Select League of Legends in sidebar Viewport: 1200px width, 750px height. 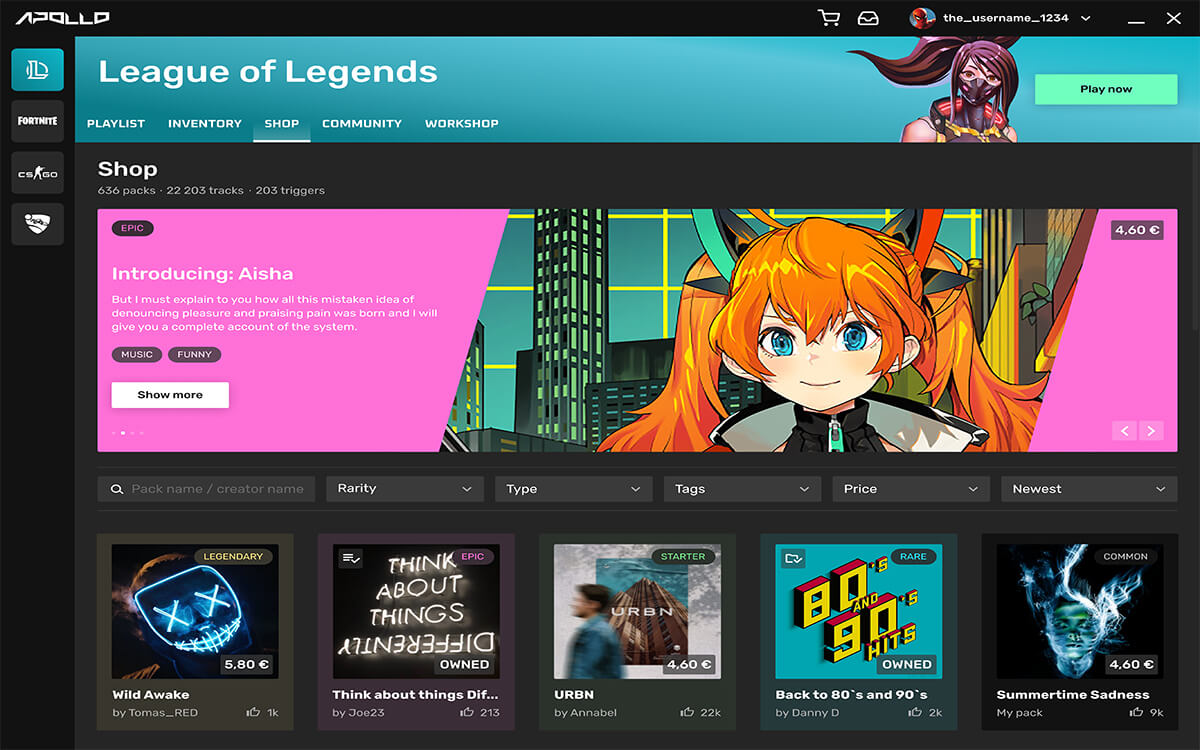[x=37, y=70]
